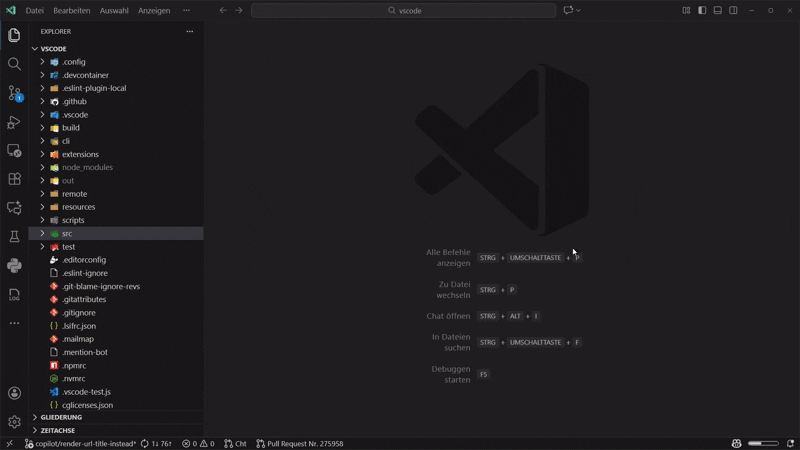Screen dimensions: 800x450
Task: Show additional activity bar views
Action: tap(14, 323)
